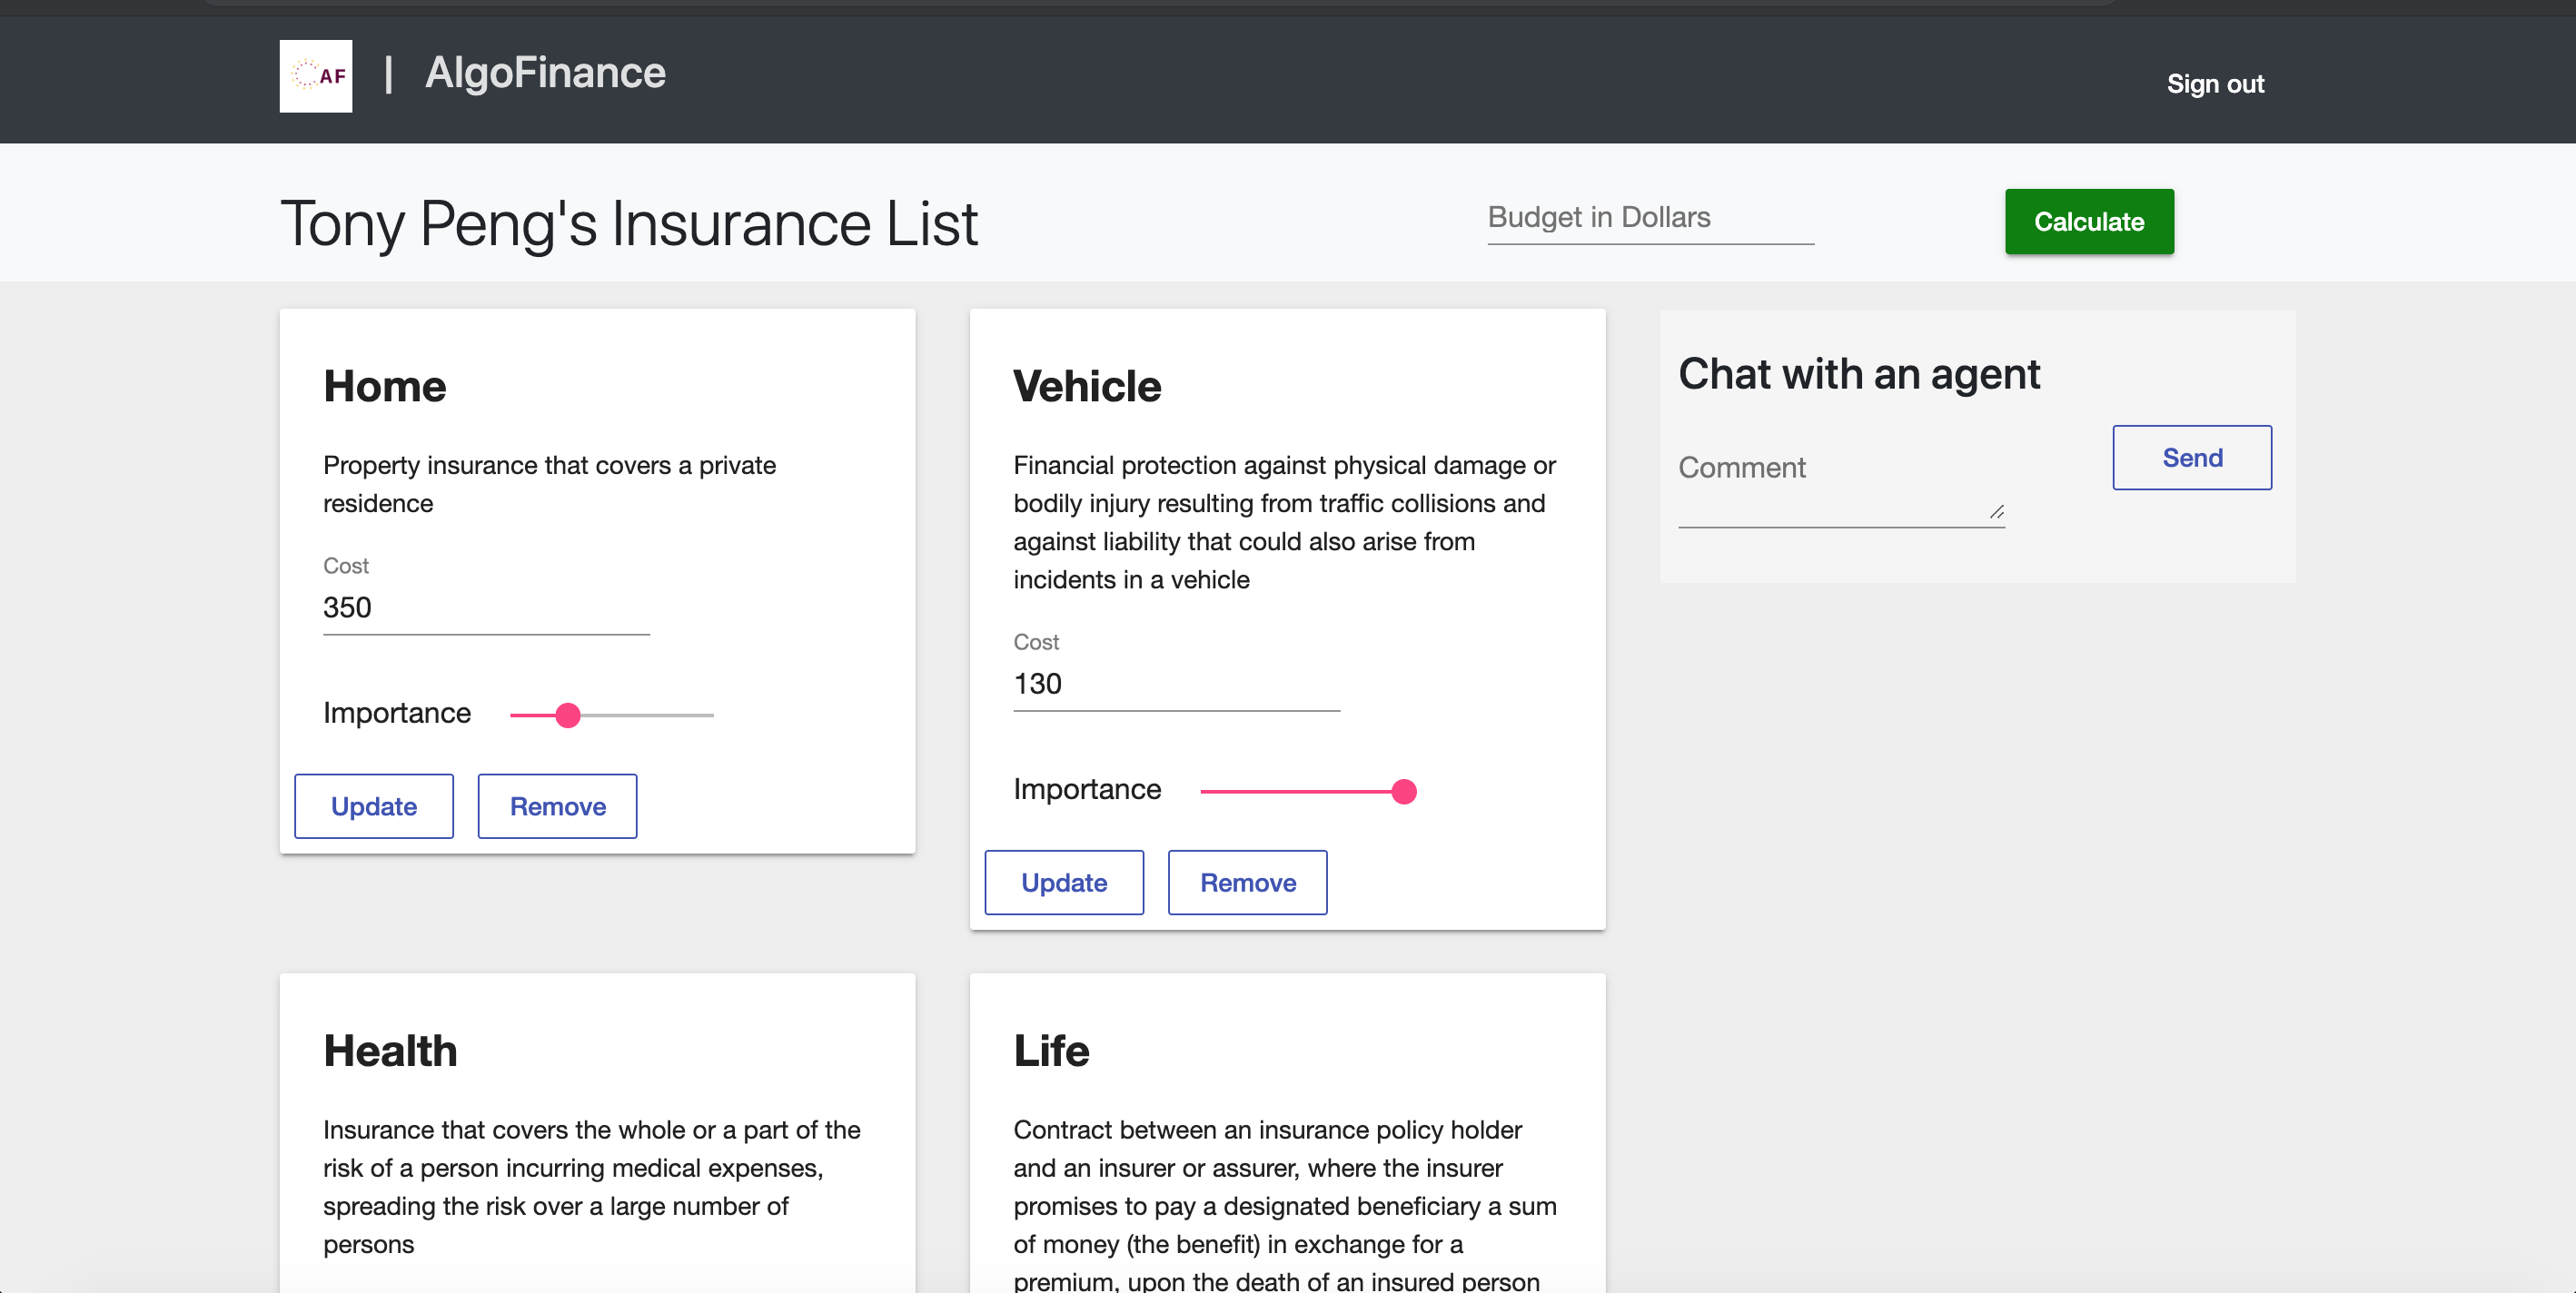2576x1293 pixels.
Task: Remove the Home insurance entry
Action: point(557,806)
